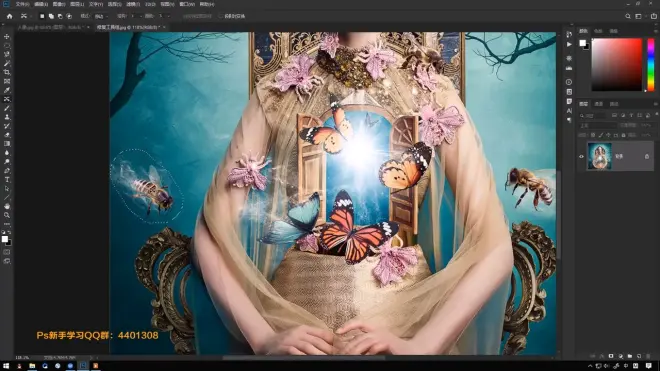660x371 pixels.
Task: Select the Brush tool
Action: click(7, 108)
